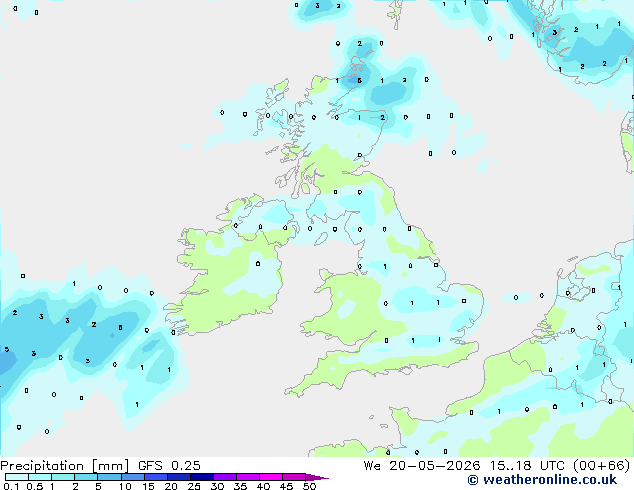Click the 0.5–1 mm legend color swatch
The image size is (634, 490).
click(40, 477)
